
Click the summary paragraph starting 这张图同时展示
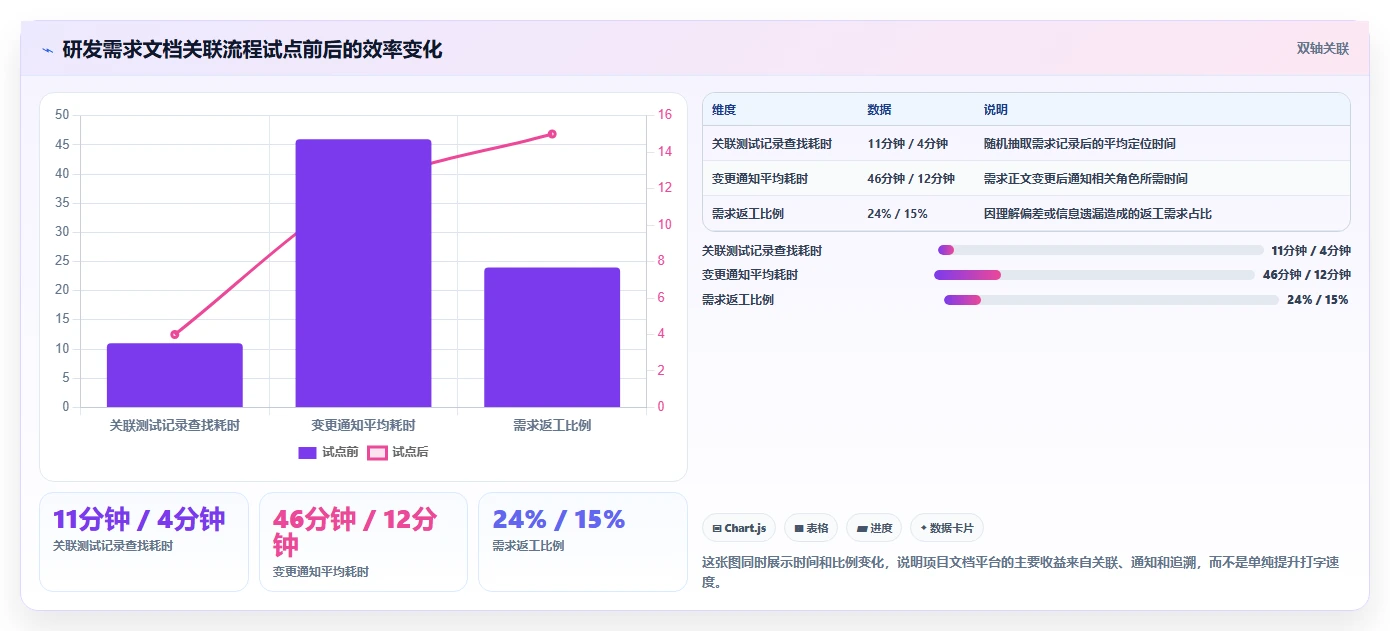tap(1020, 572)
